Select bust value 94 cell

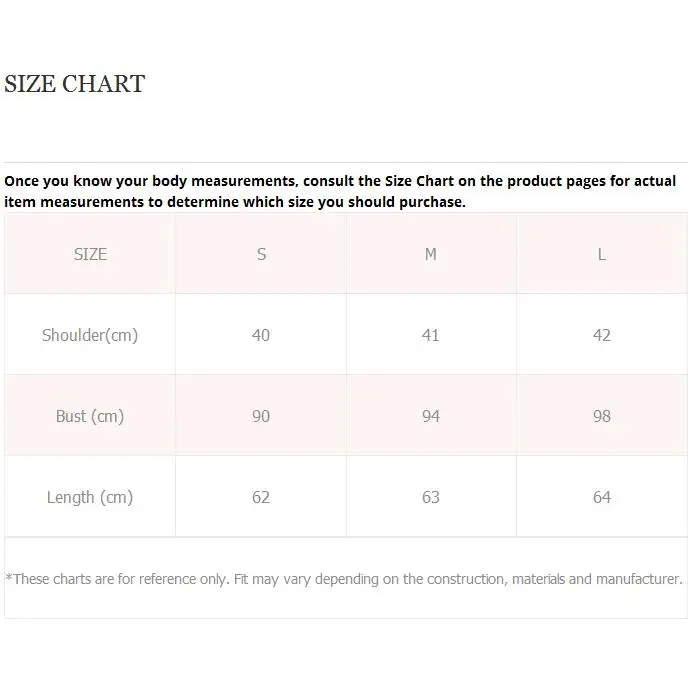pos(431,416)
